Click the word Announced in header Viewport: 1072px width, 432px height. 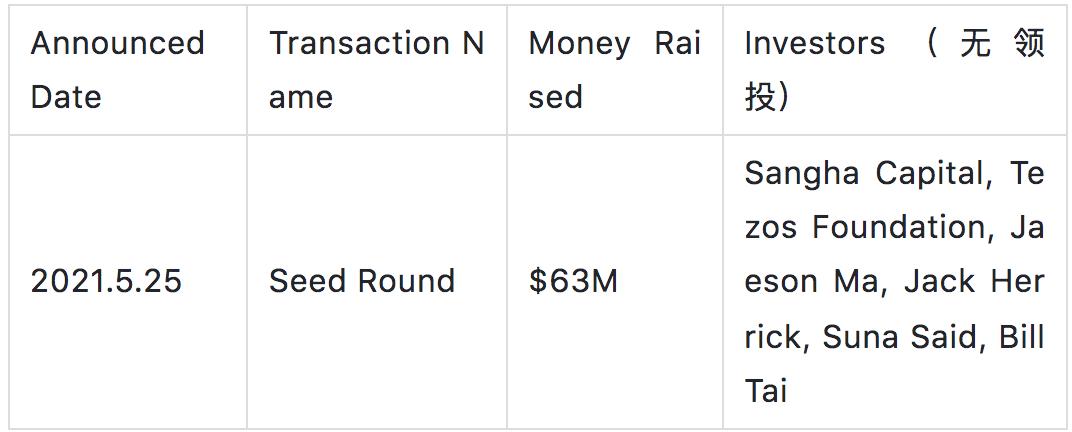(117, 44)
